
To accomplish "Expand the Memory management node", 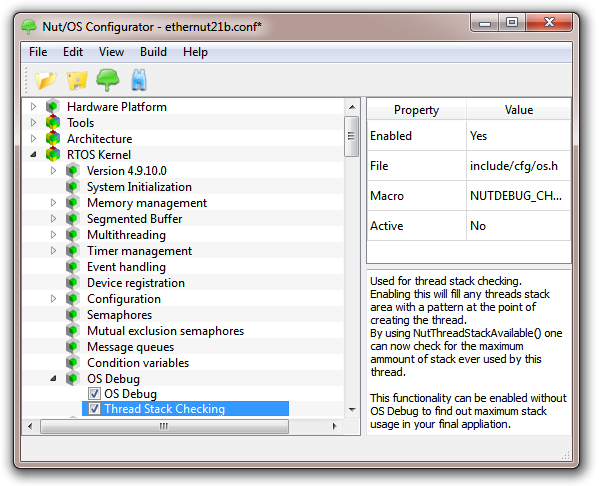I will pos(53,203).
